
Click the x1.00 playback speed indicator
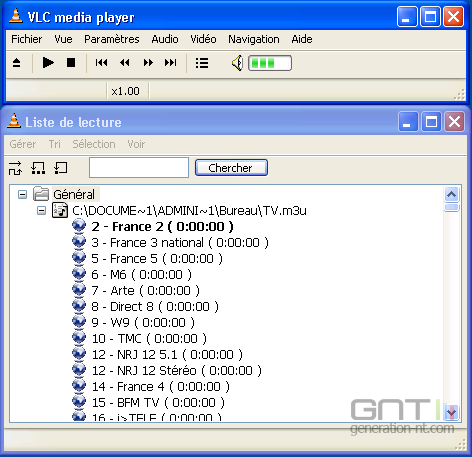[125, 91]
